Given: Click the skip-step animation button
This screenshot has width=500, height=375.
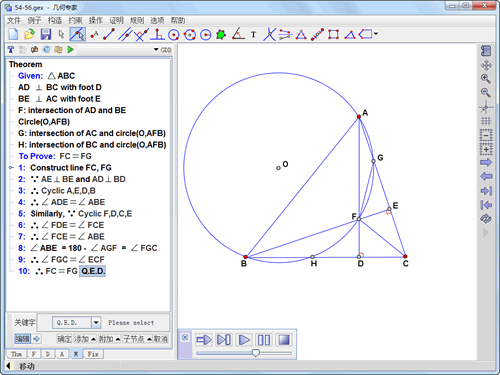Looking at the screenshot, I should tap(224, 340).
